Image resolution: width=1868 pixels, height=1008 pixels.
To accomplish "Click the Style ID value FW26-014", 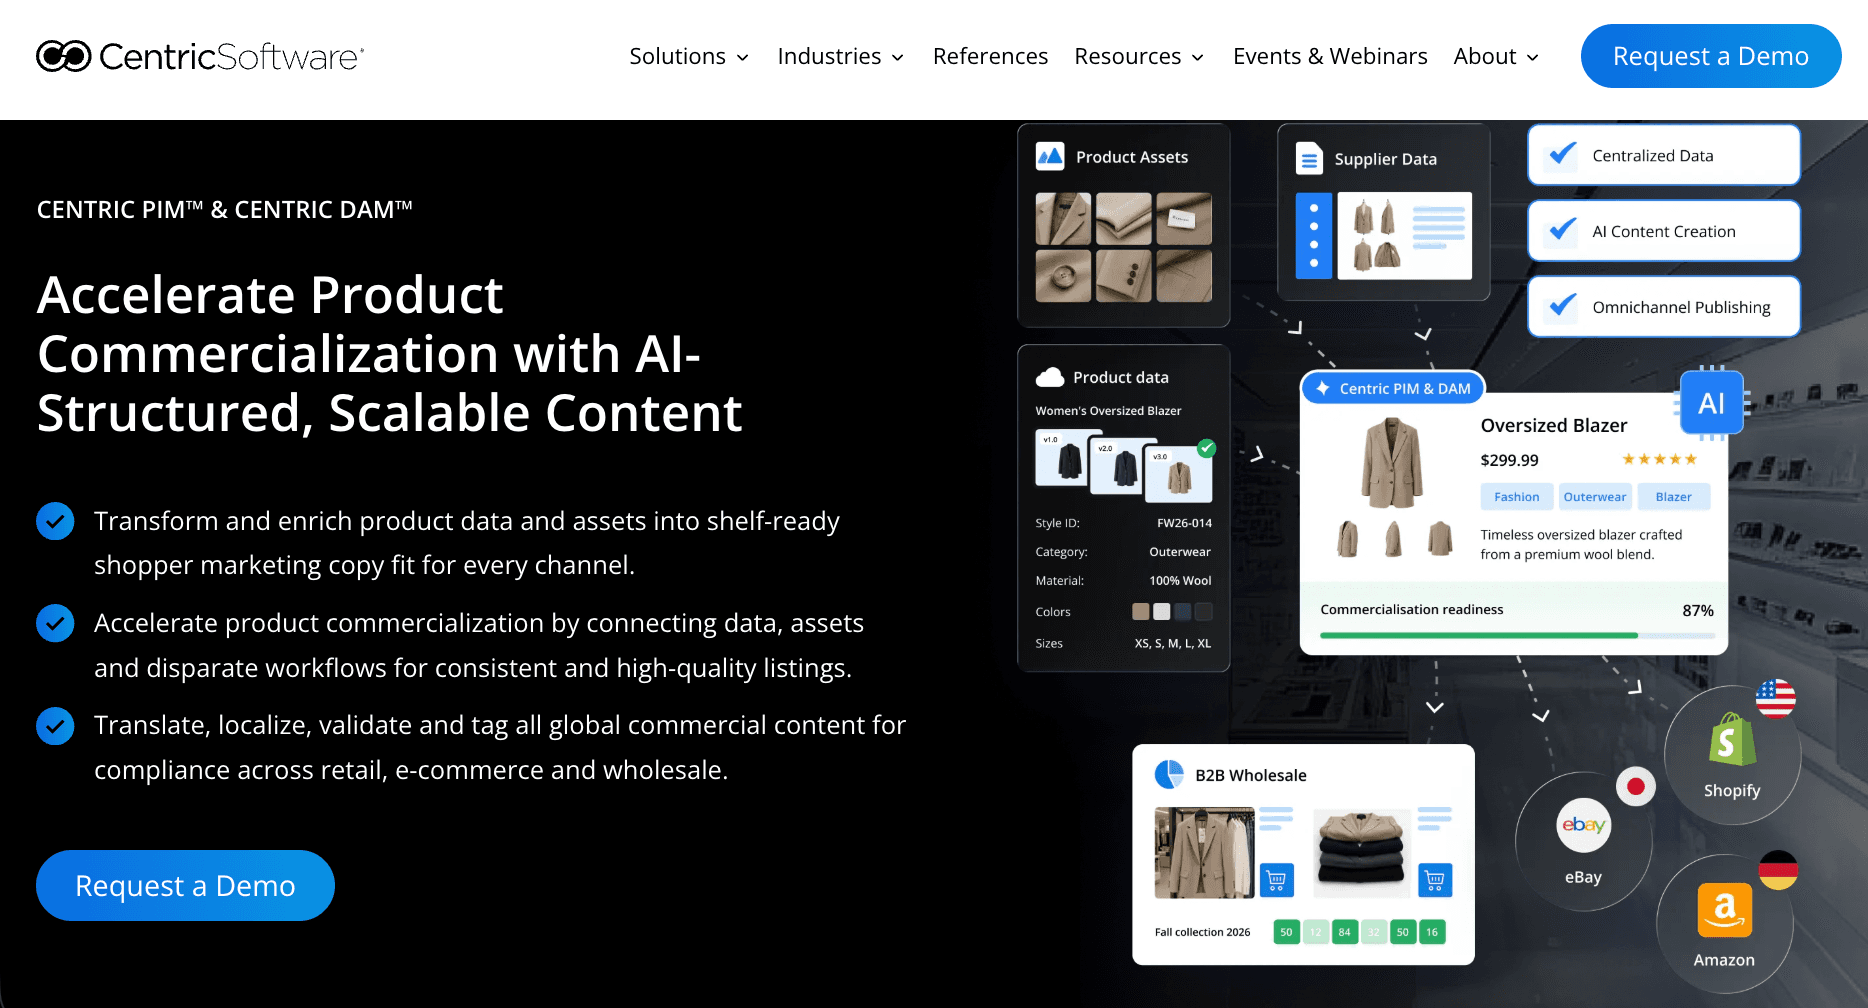I will click(1184, 523).
